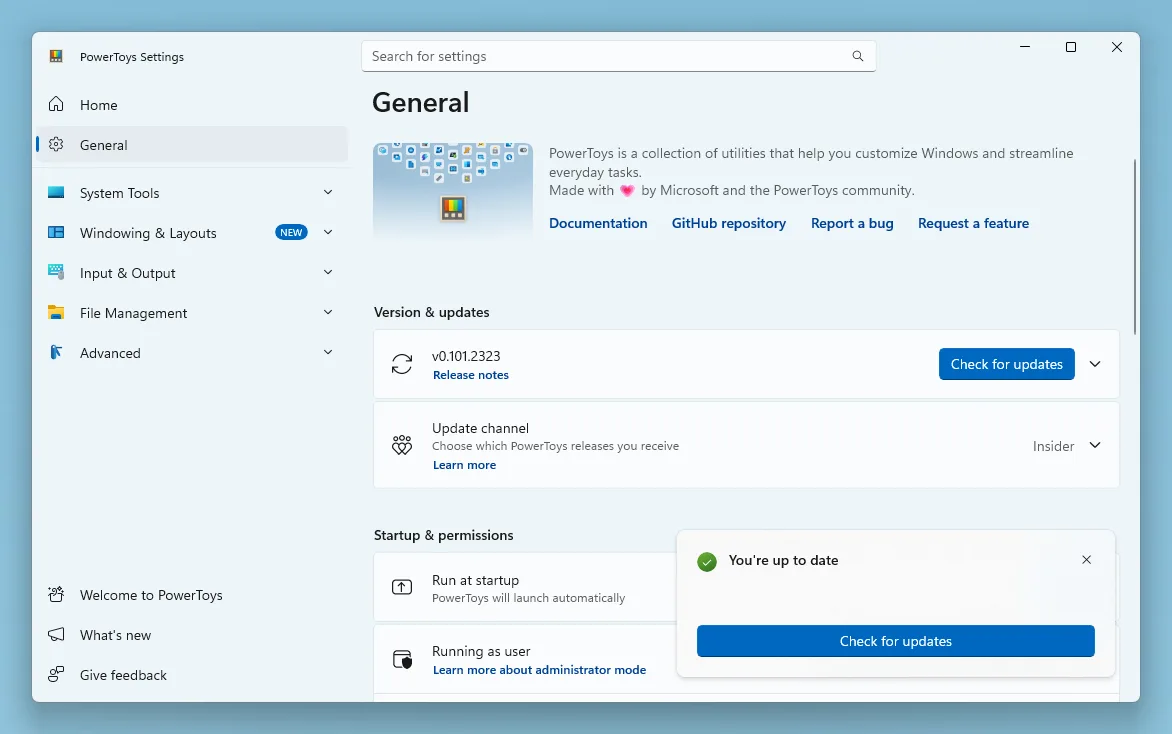Expand the Input & Output chevron

tap(328, 272)
